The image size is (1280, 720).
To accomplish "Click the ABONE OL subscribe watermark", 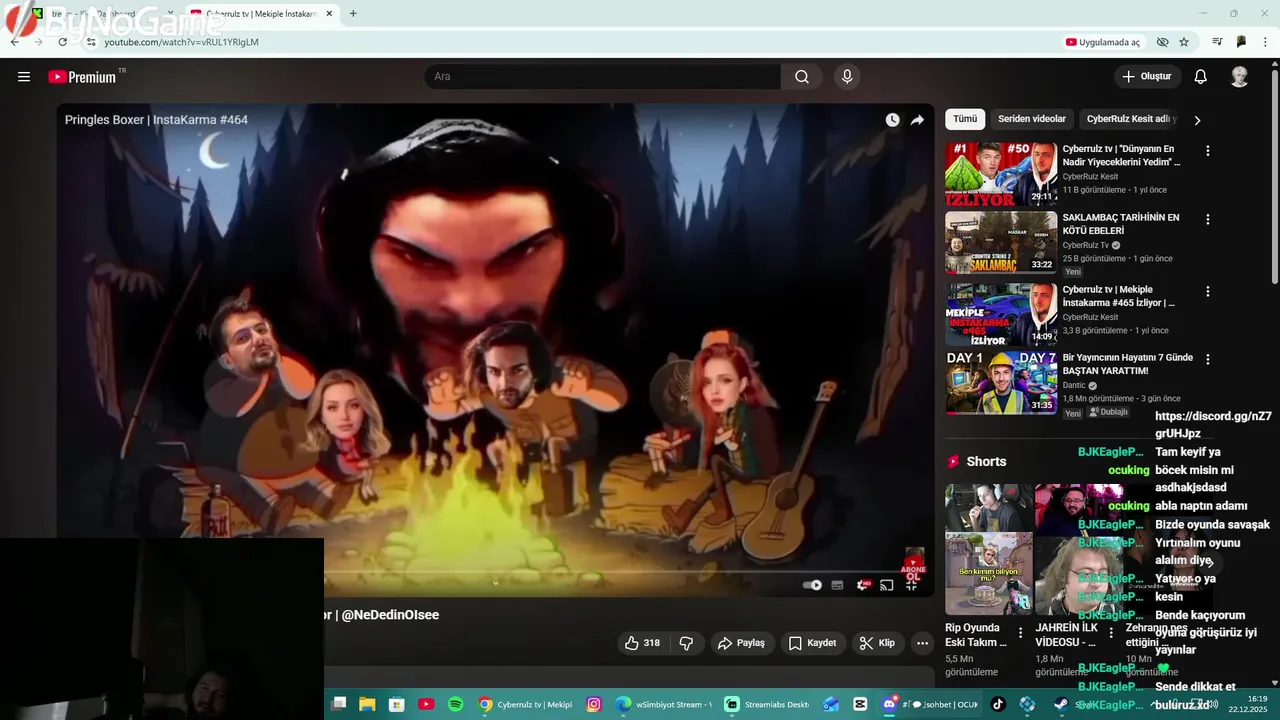I will [913, 567].
